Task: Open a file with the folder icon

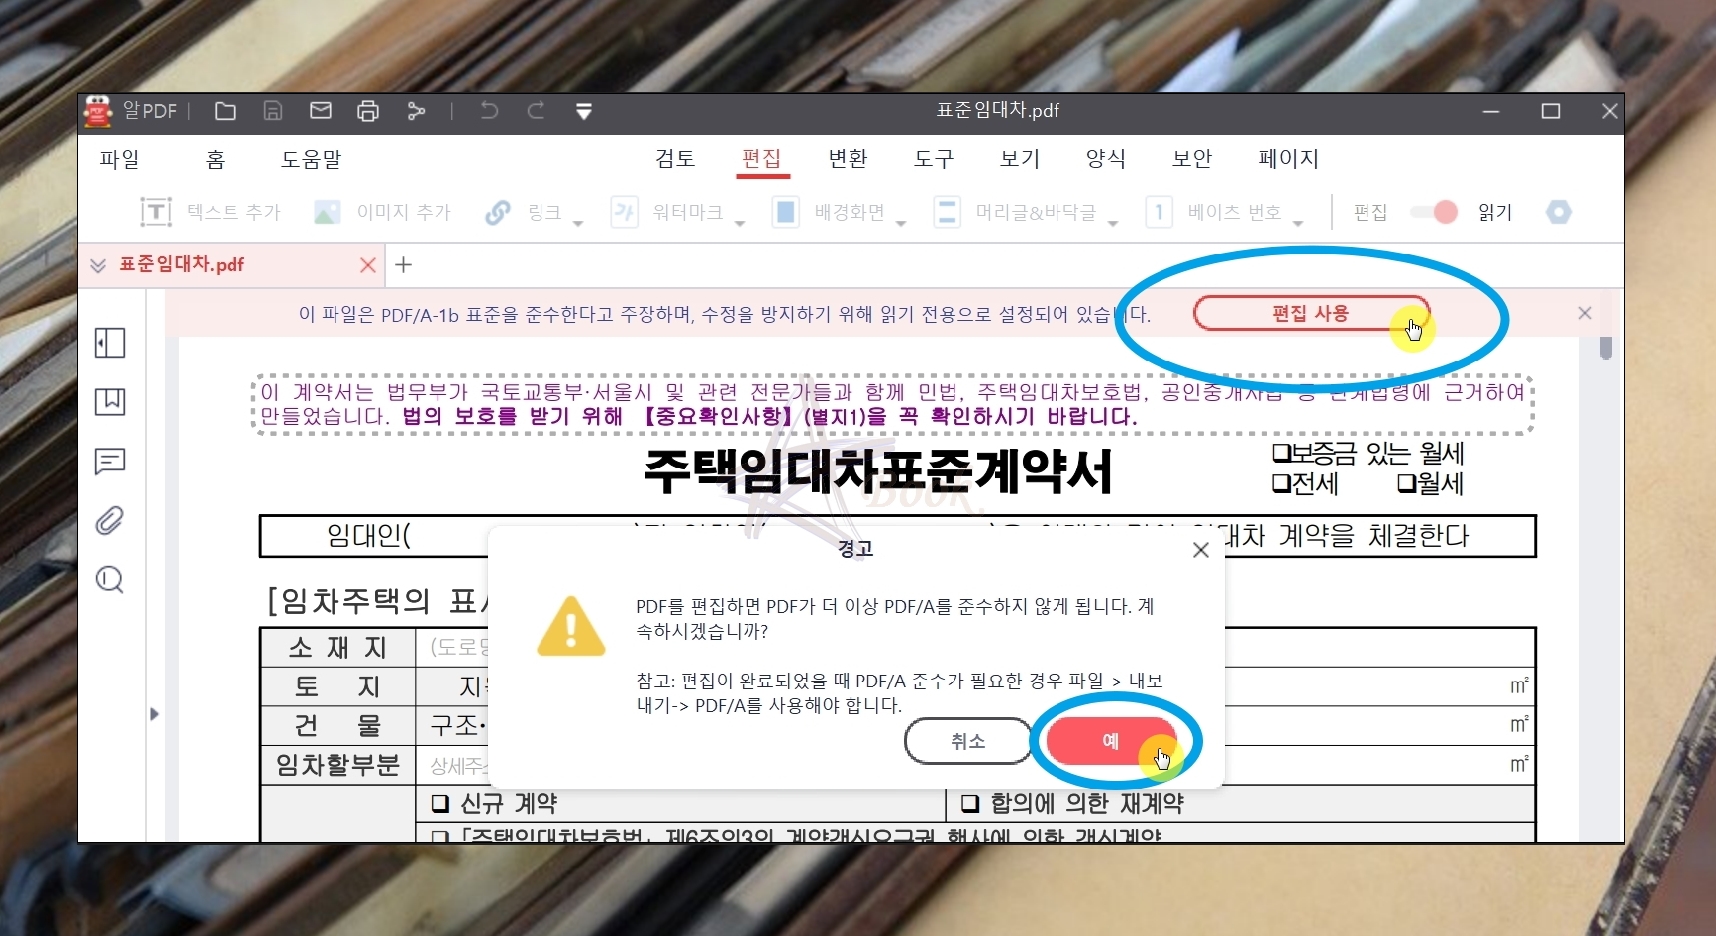Action: tap(226, 111)
